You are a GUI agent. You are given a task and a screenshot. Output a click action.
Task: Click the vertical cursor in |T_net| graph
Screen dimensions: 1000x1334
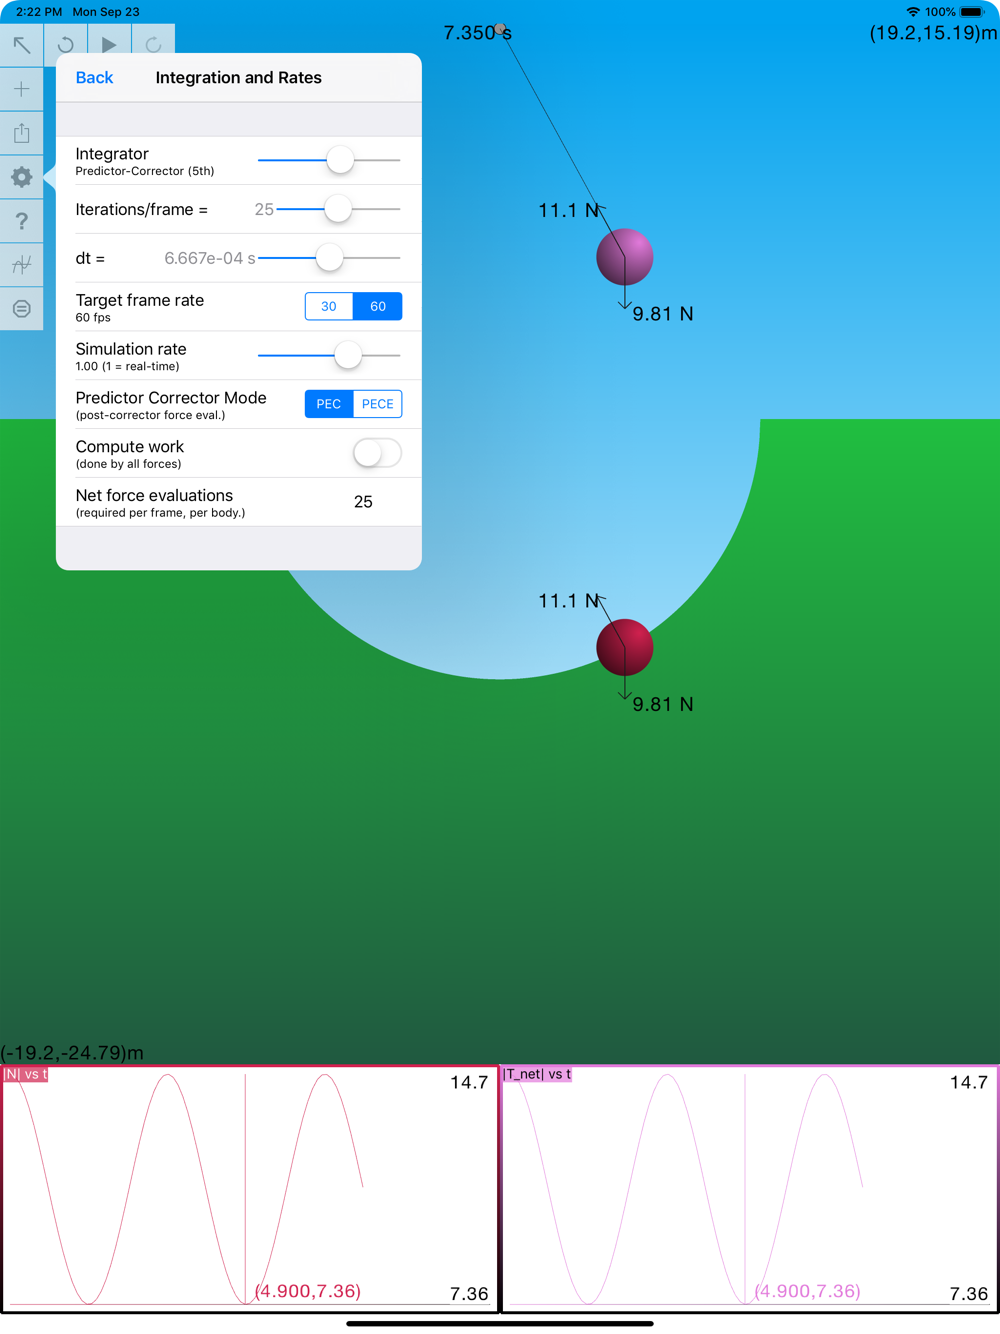click(x=745, y=1187)
